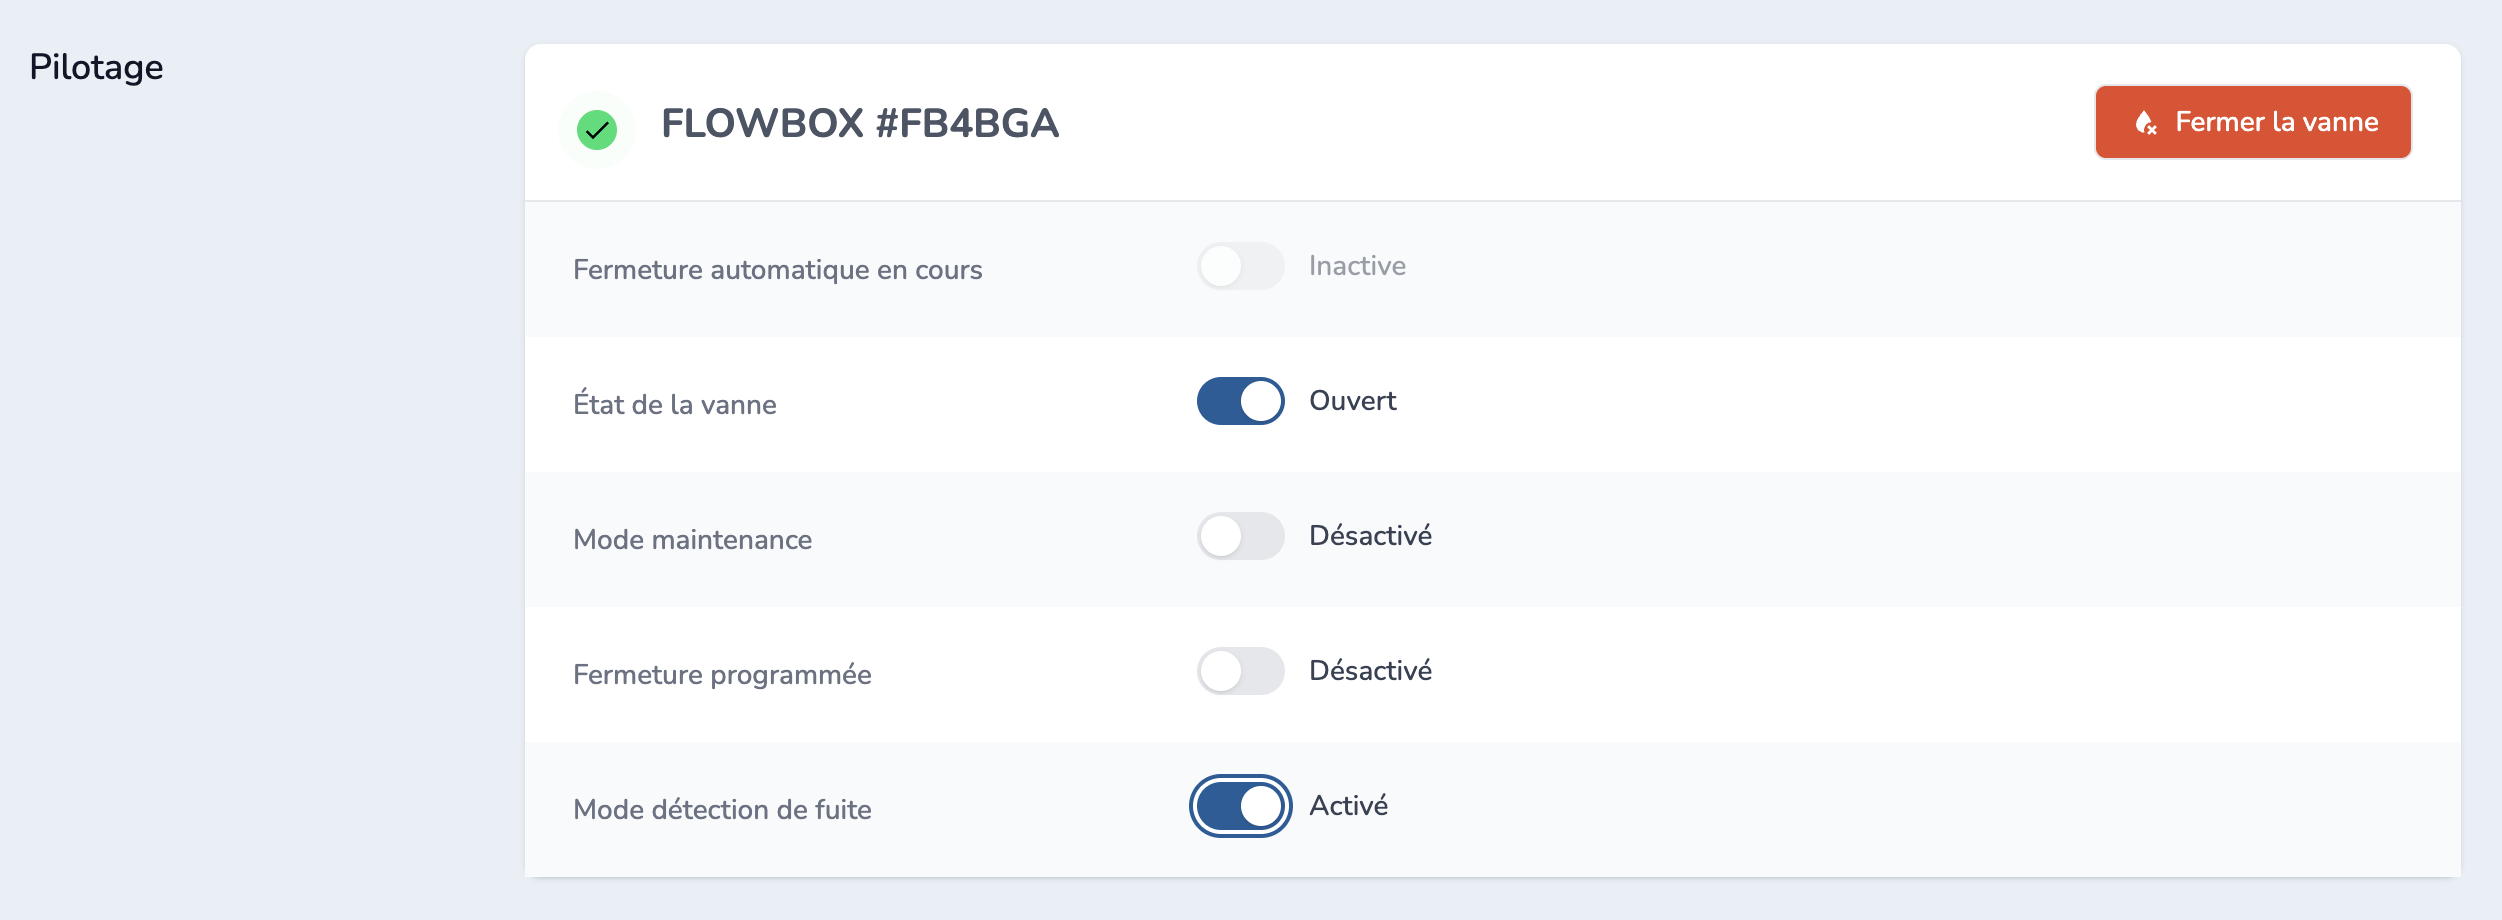Click the Fermeture programmée text label
Viewport: 2502px width, 920px height.
[723, 674]
